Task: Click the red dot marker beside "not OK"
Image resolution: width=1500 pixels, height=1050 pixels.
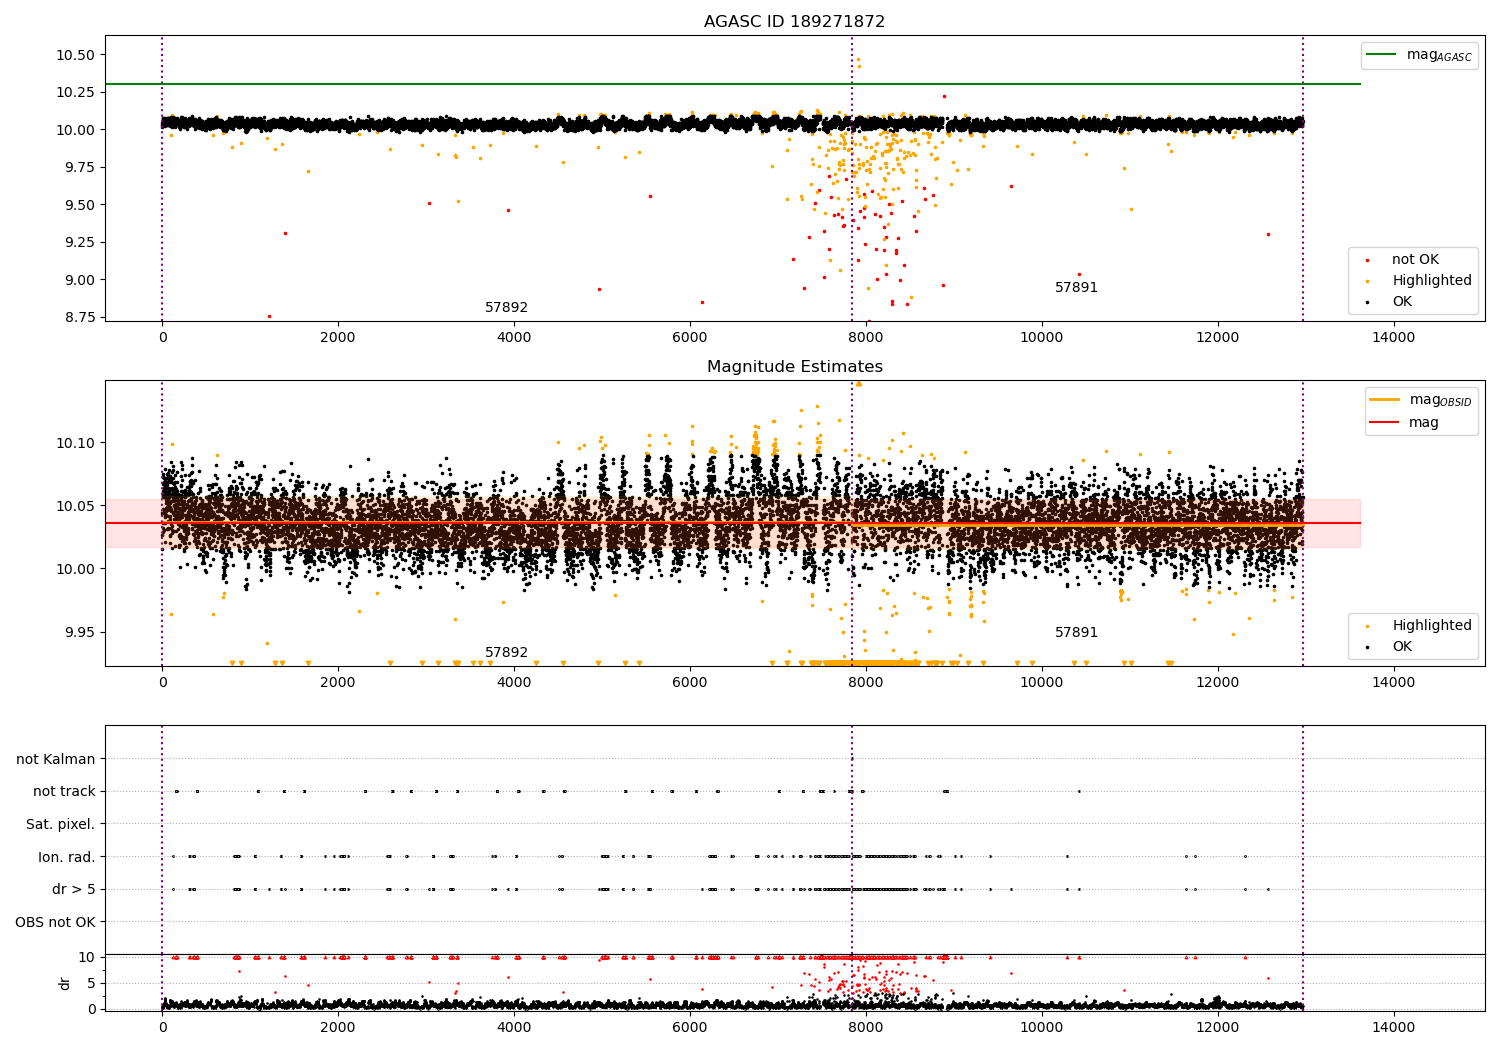Action: pos(1367,260)
